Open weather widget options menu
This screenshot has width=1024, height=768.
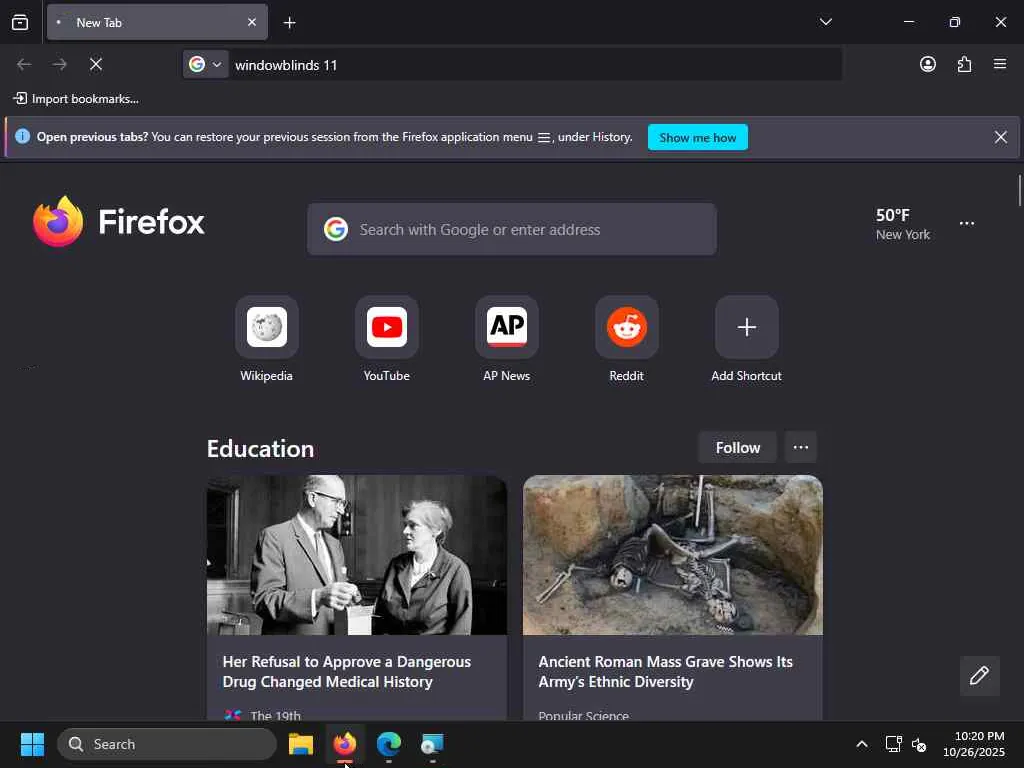[x=967, y=223]
